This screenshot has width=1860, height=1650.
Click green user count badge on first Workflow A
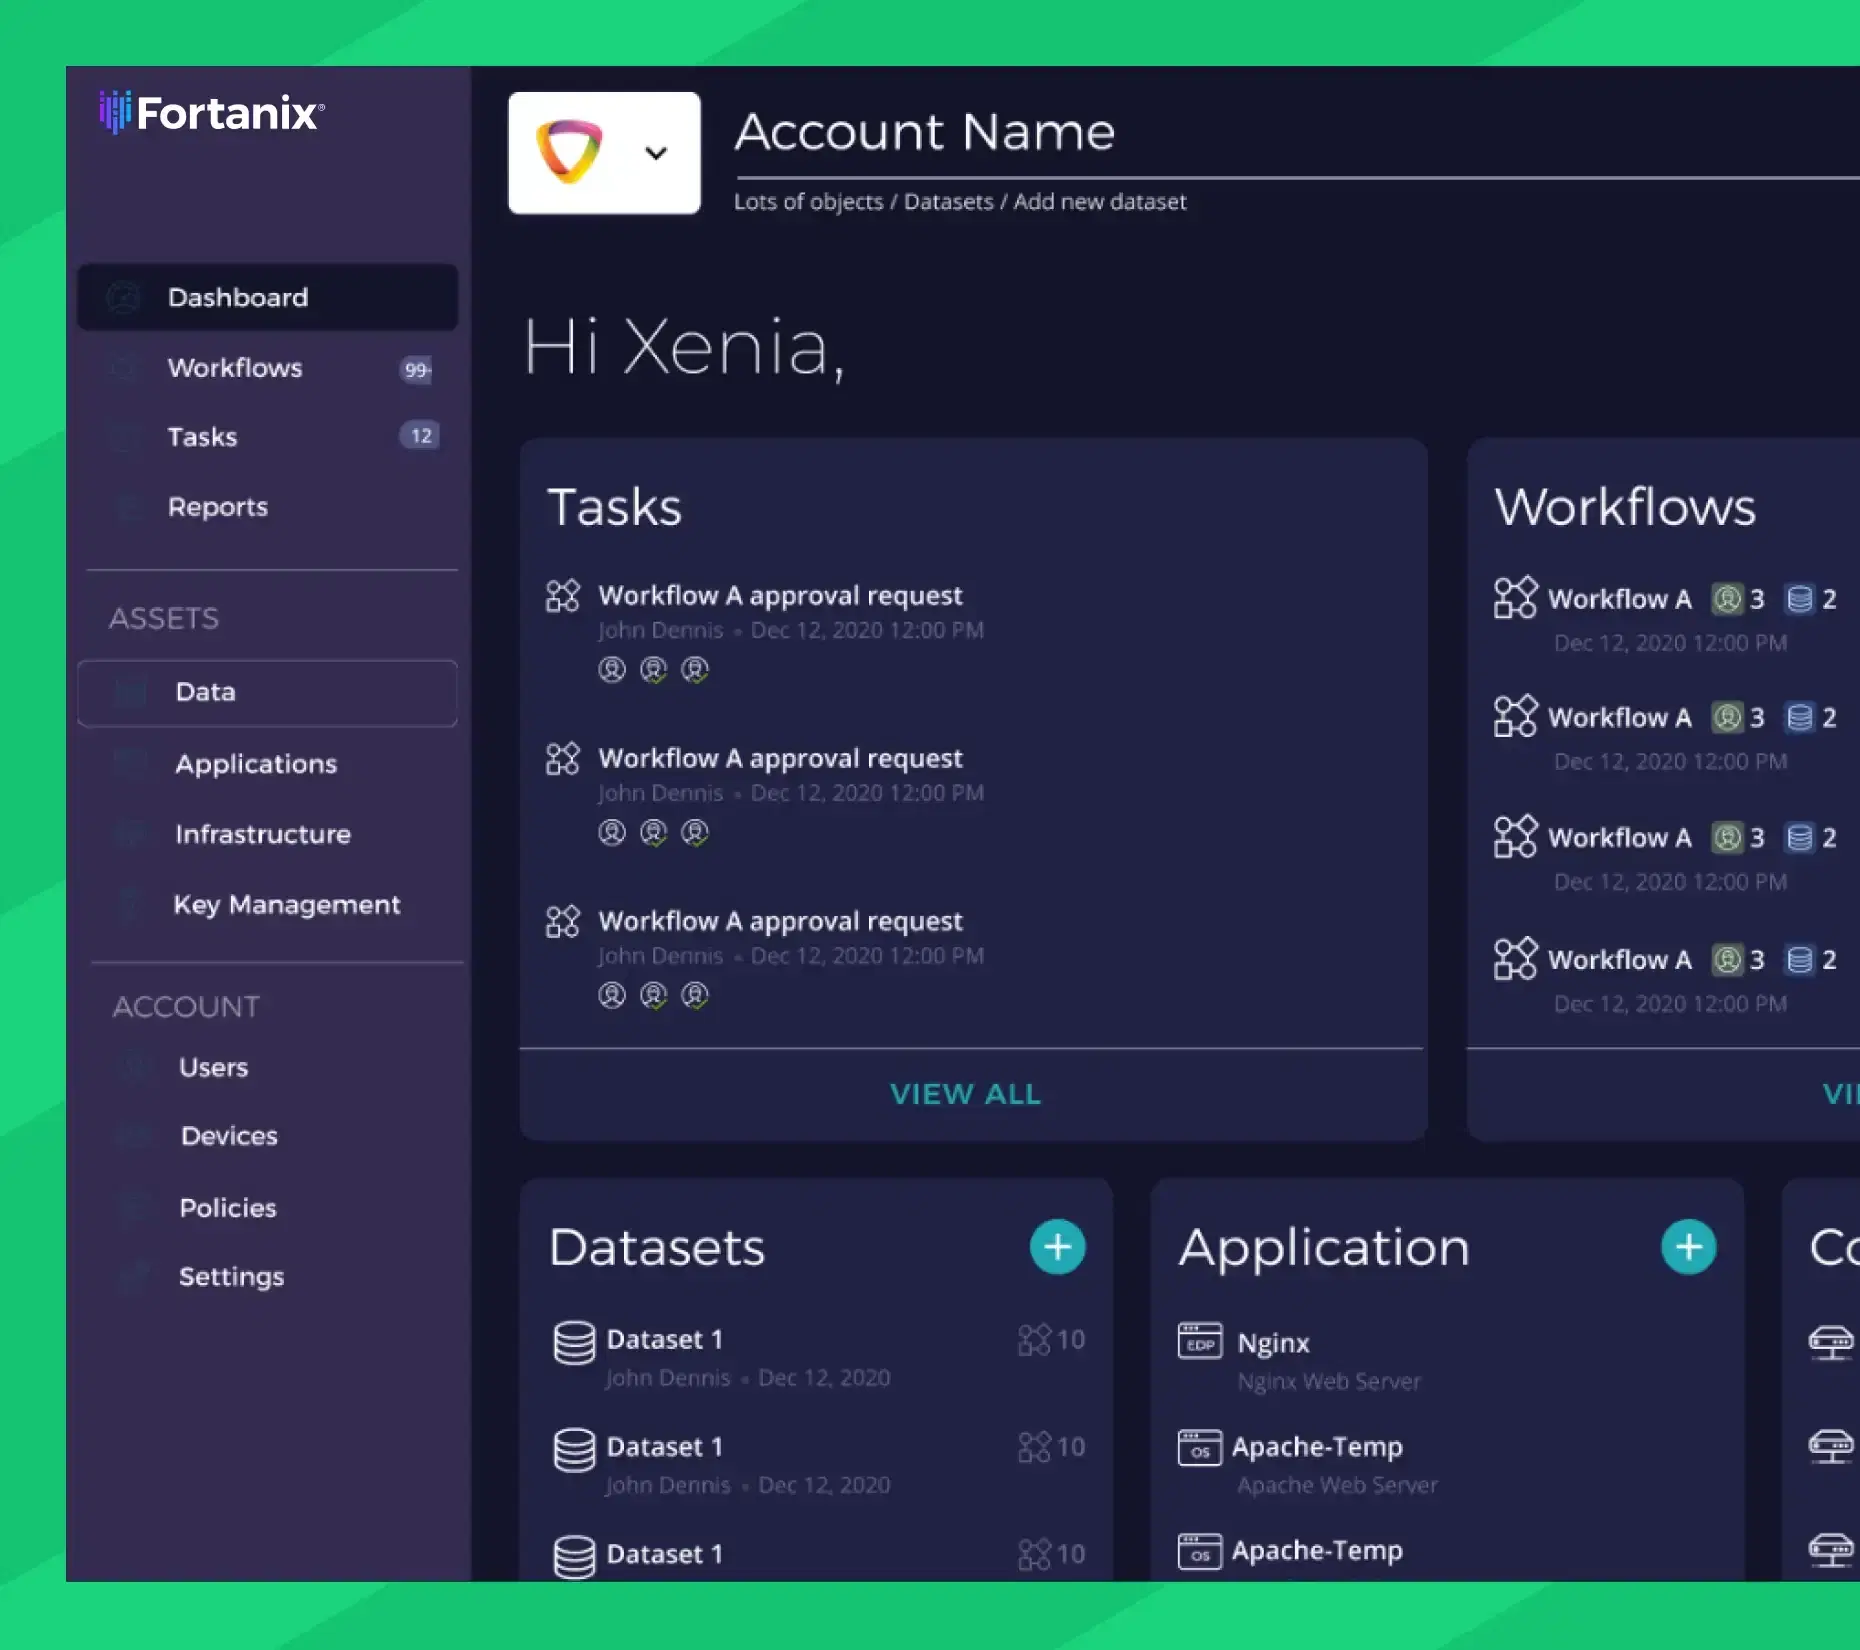click(1727, 599)
